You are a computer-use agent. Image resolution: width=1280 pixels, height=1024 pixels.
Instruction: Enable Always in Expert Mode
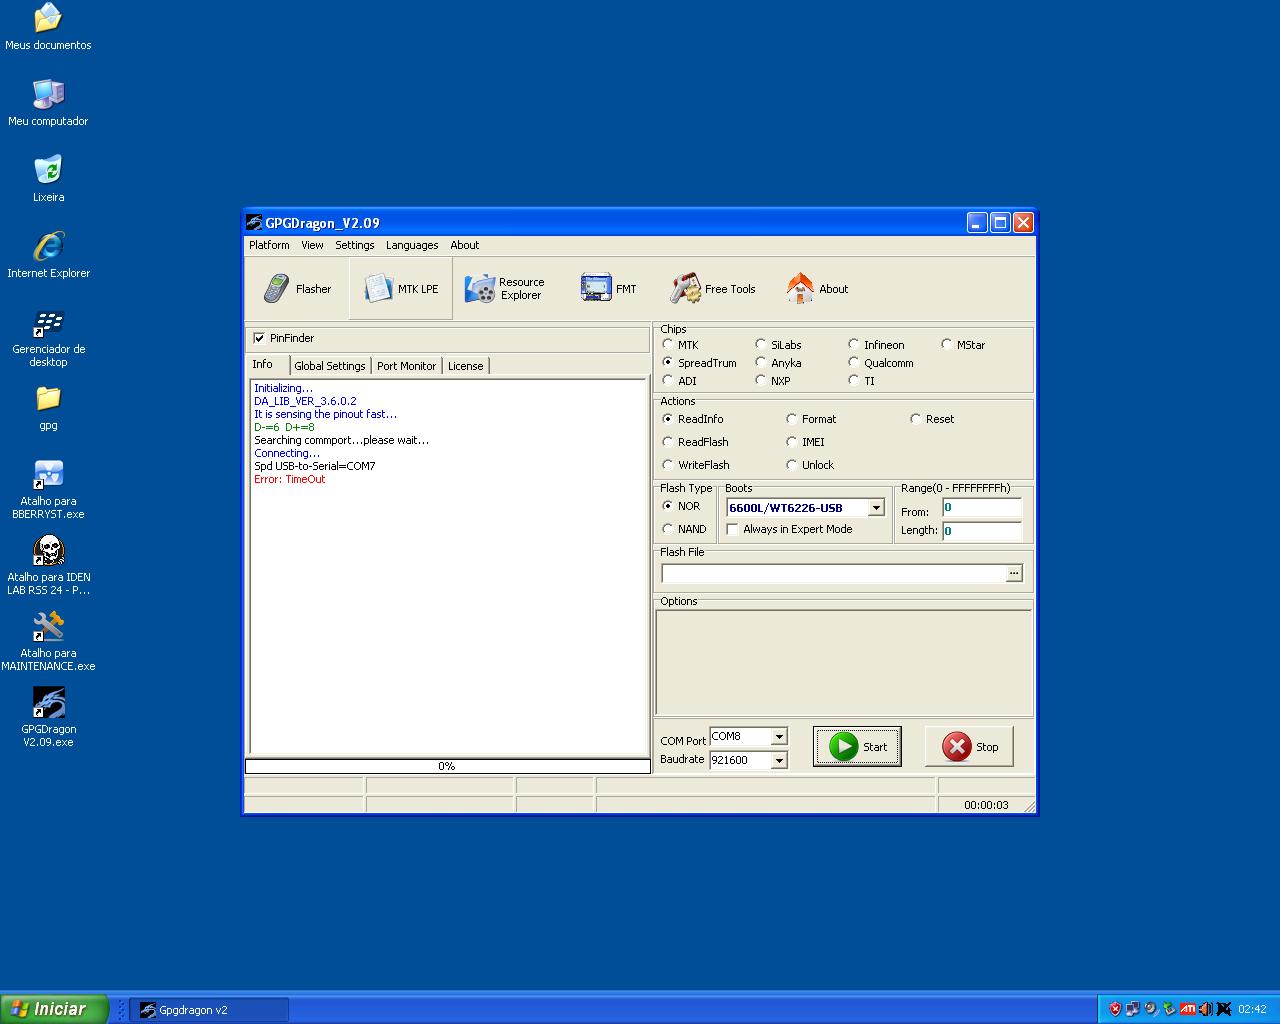click(733, 530)
